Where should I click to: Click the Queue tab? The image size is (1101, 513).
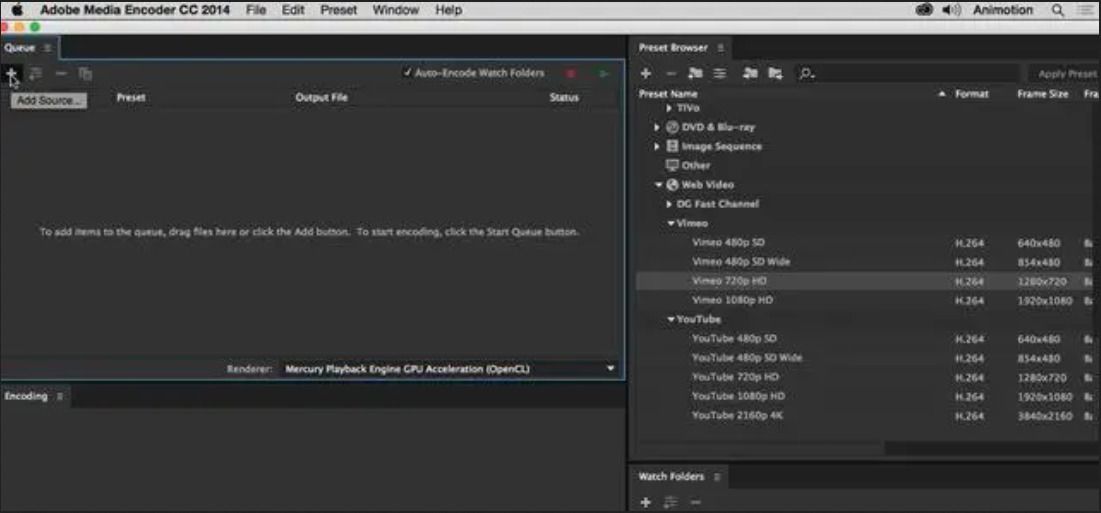click(20, 48)
